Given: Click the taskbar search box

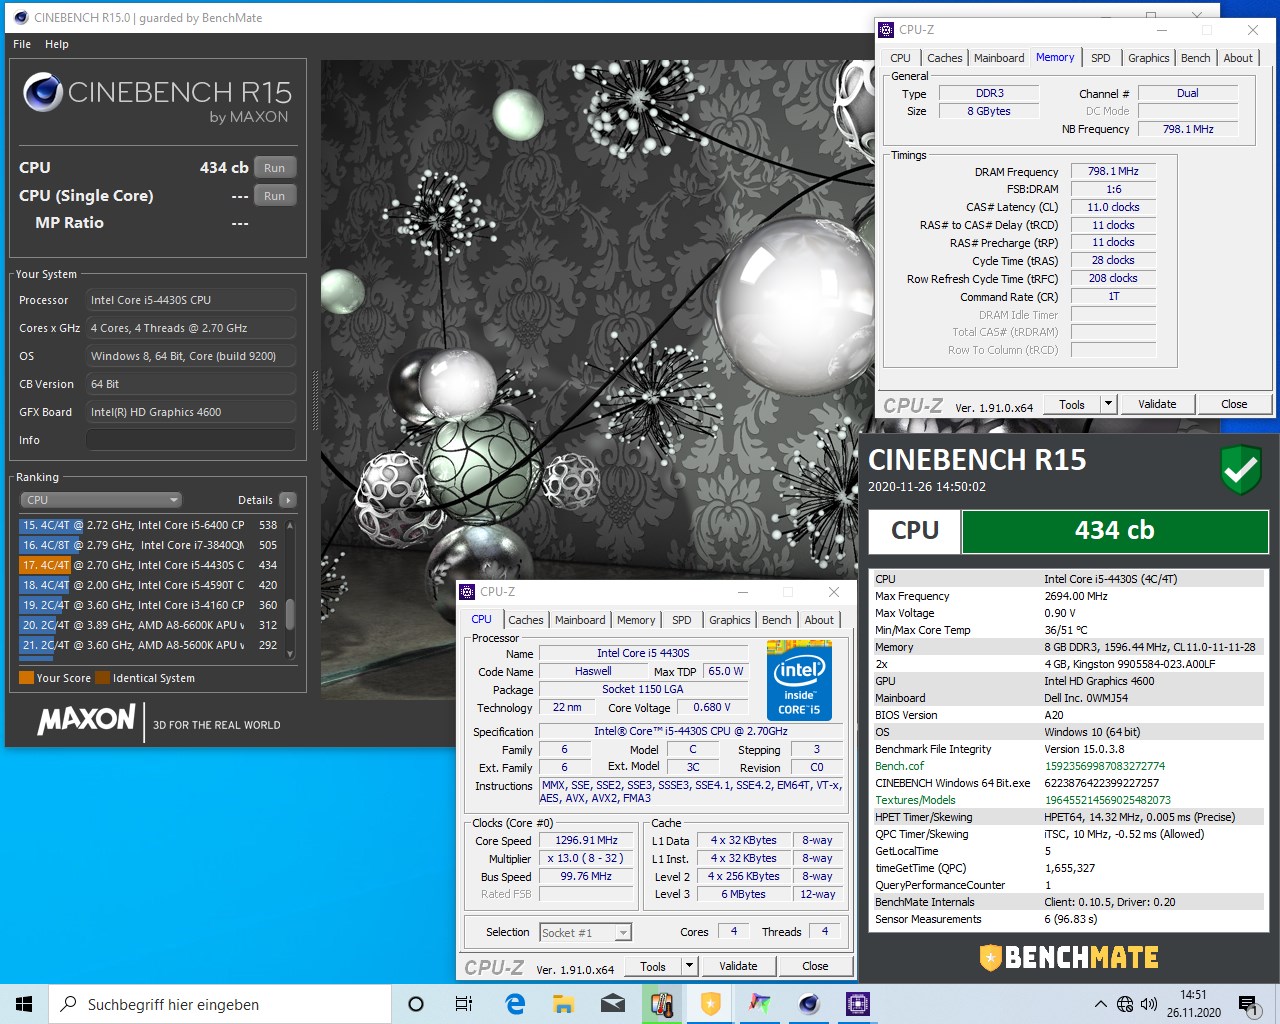Looking at the screenshot, I should click(220, 1004).
